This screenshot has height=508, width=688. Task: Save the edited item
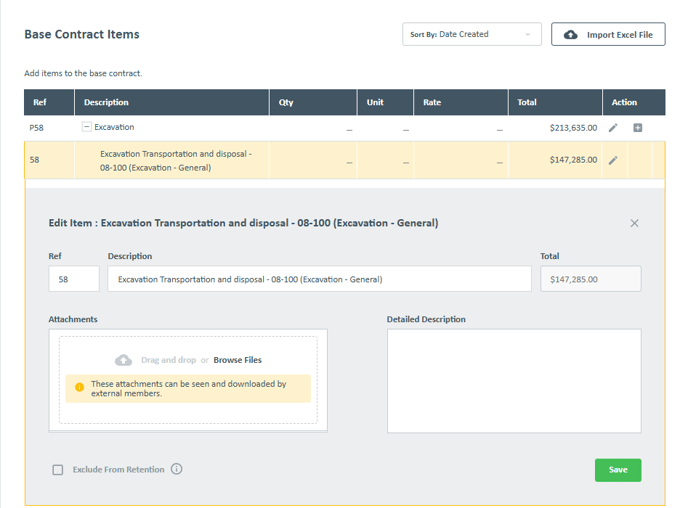click(x=617, y=470)
